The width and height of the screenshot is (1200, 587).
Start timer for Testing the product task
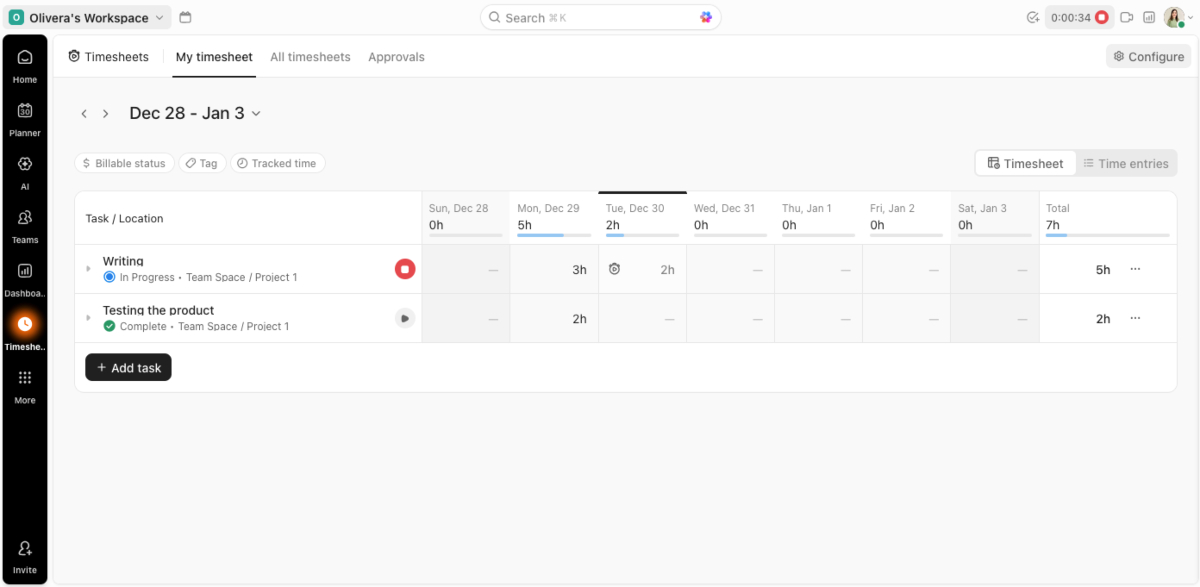(404, 318)
